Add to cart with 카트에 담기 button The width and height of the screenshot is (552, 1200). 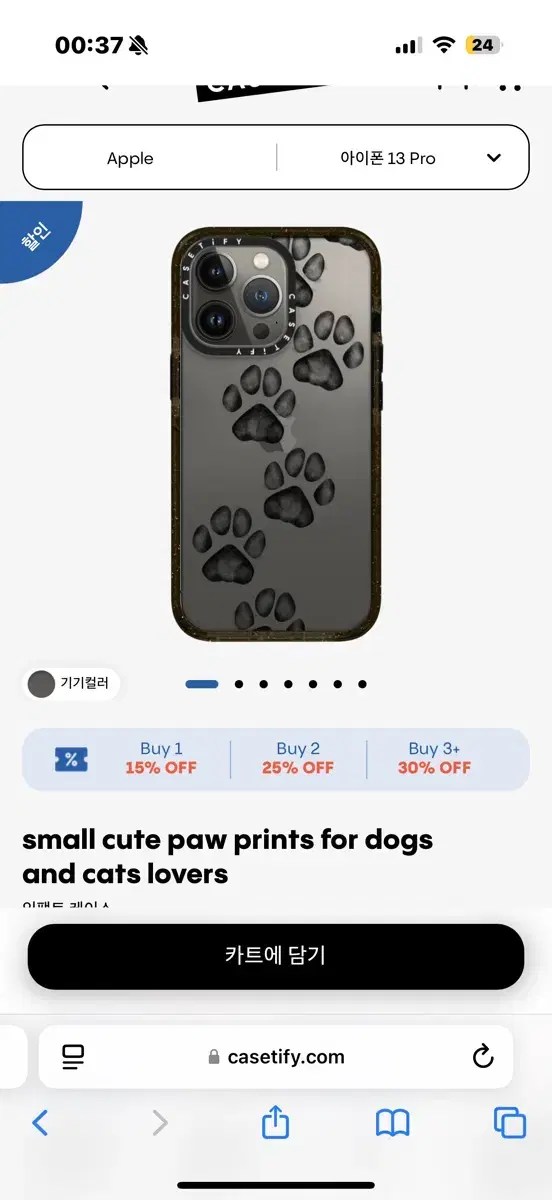(x=276, y=956)
